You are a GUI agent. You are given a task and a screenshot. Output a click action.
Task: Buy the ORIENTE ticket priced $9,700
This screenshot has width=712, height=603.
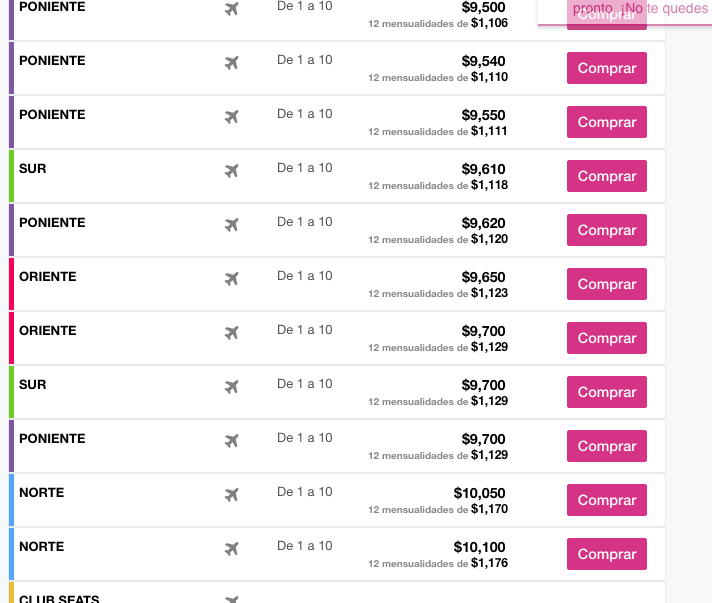(607, 338)
